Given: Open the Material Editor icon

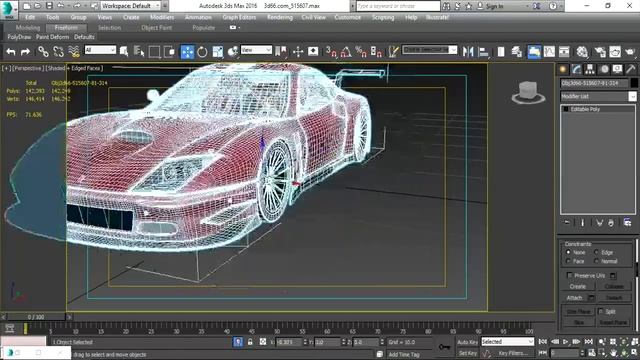Looking at the screenshot, I should point(582,51).
